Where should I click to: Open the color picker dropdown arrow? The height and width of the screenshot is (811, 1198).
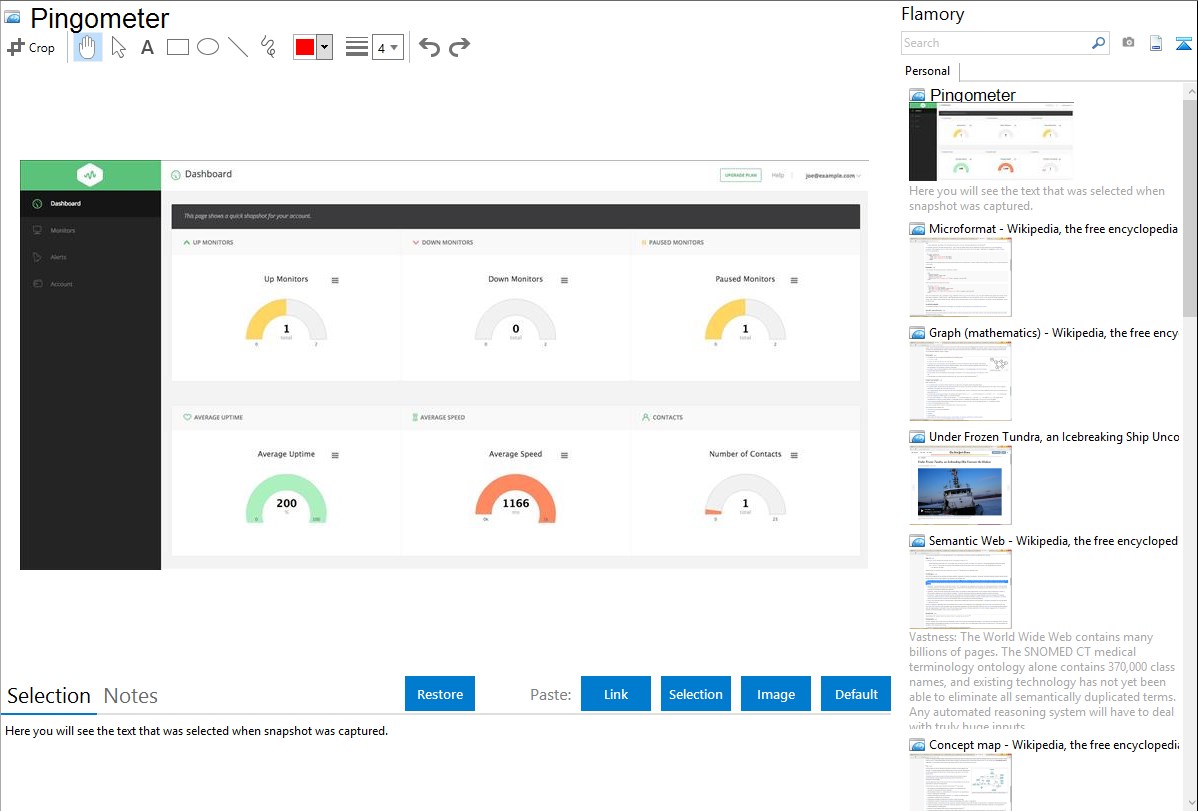click(324, 47)
